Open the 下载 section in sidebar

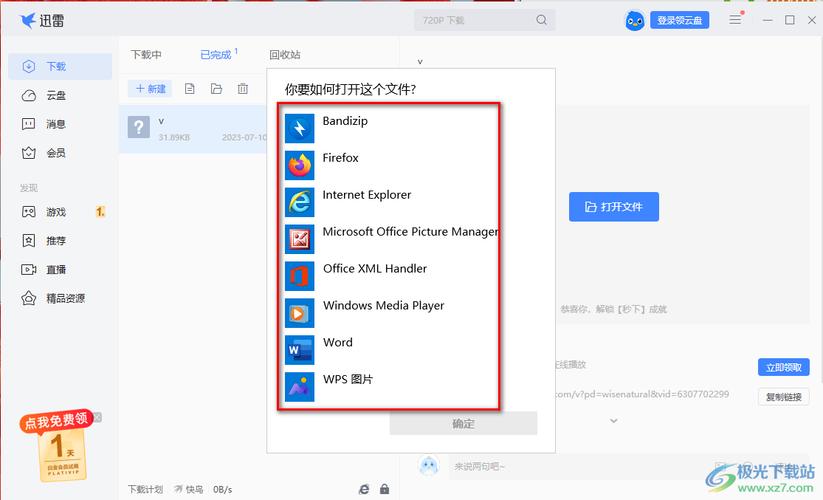point(60,66)
